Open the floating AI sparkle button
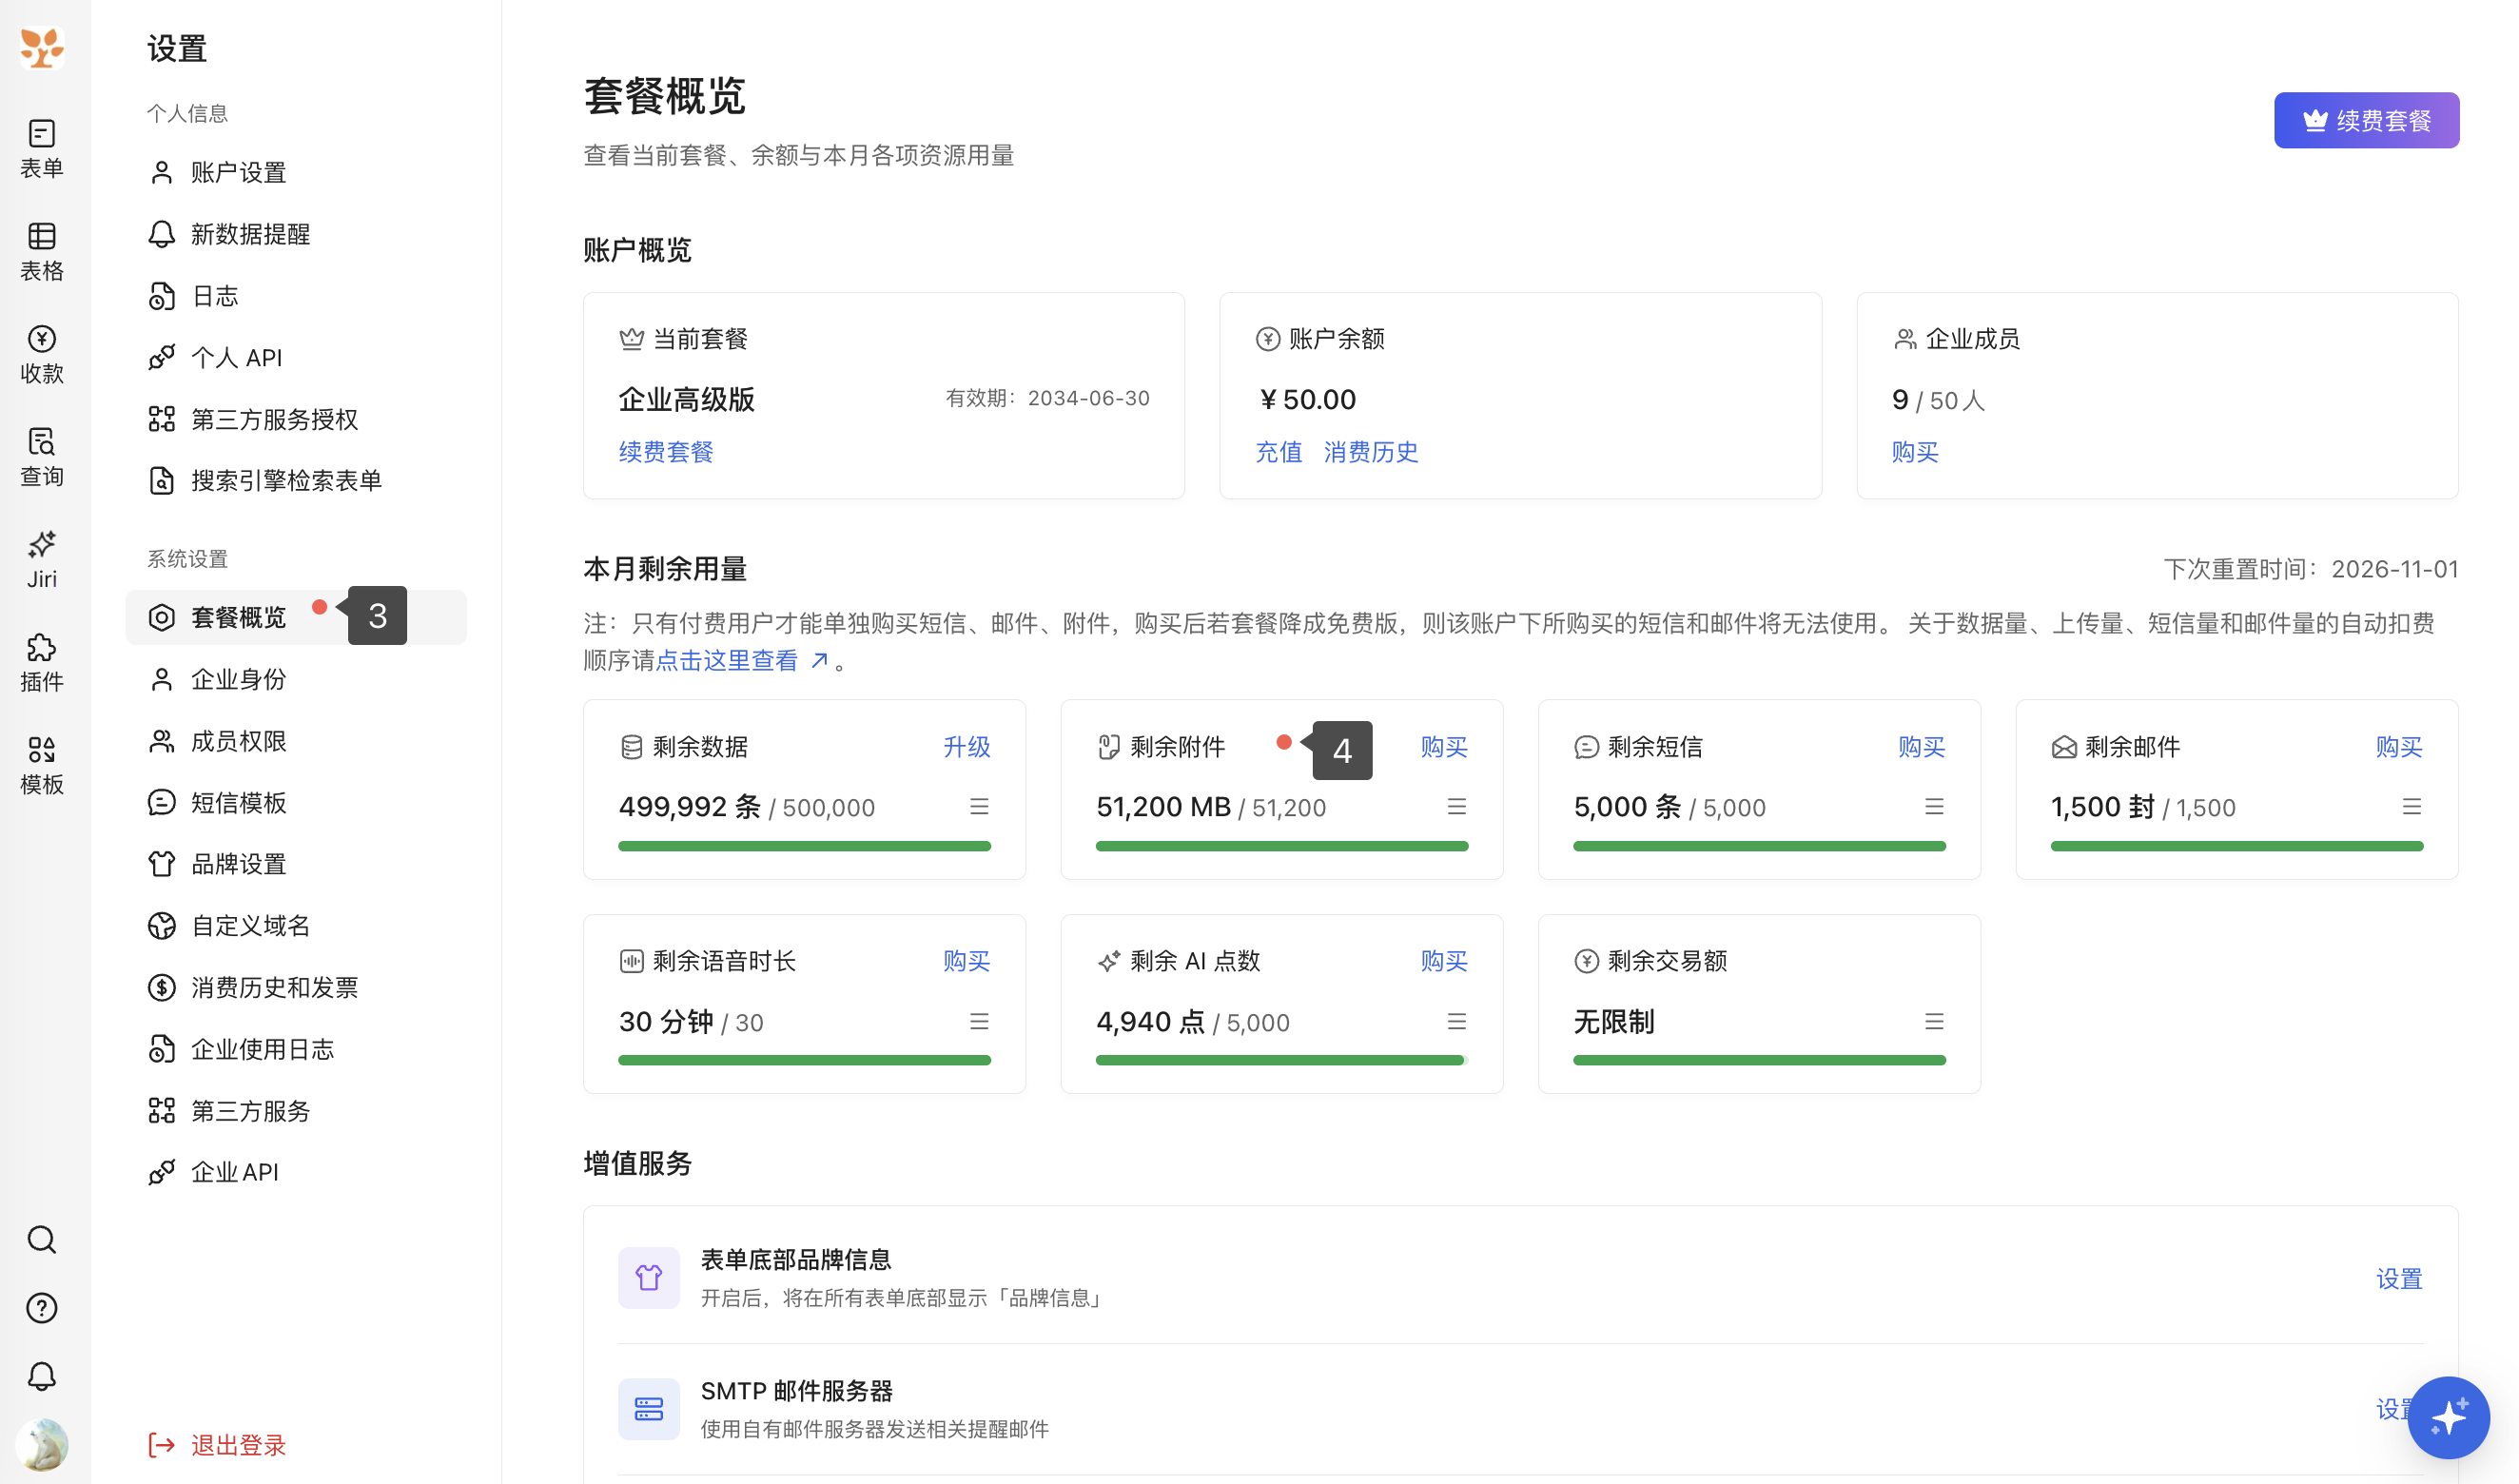 2448,1417
